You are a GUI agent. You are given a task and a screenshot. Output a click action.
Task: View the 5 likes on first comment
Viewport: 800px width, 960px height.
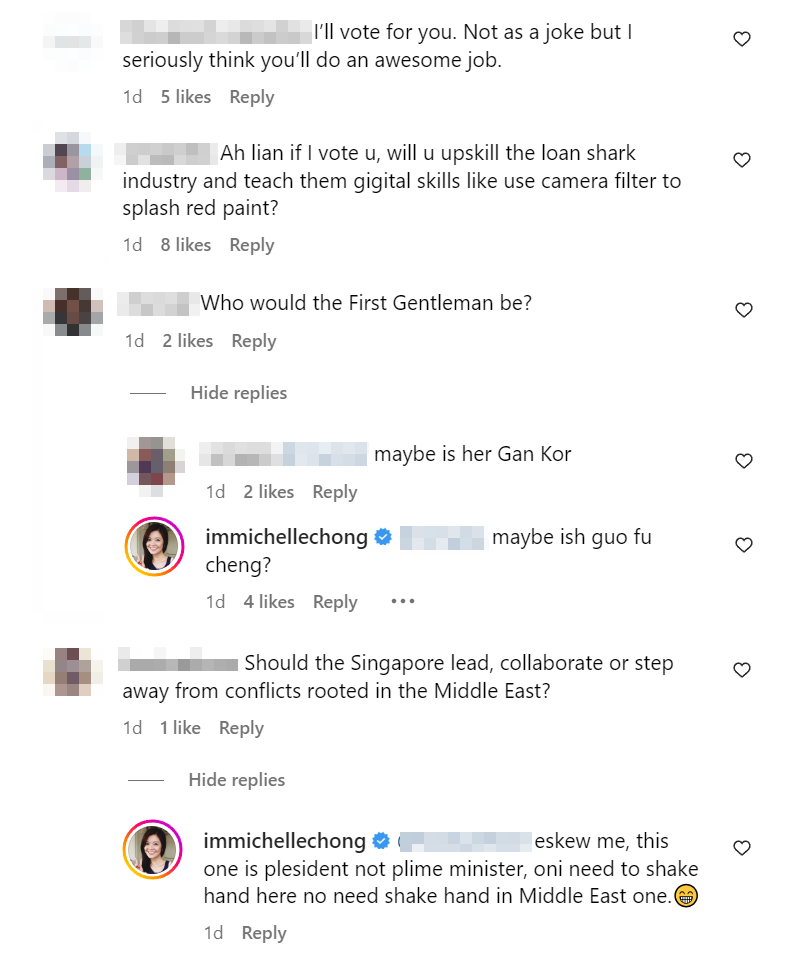coord(186,97)
